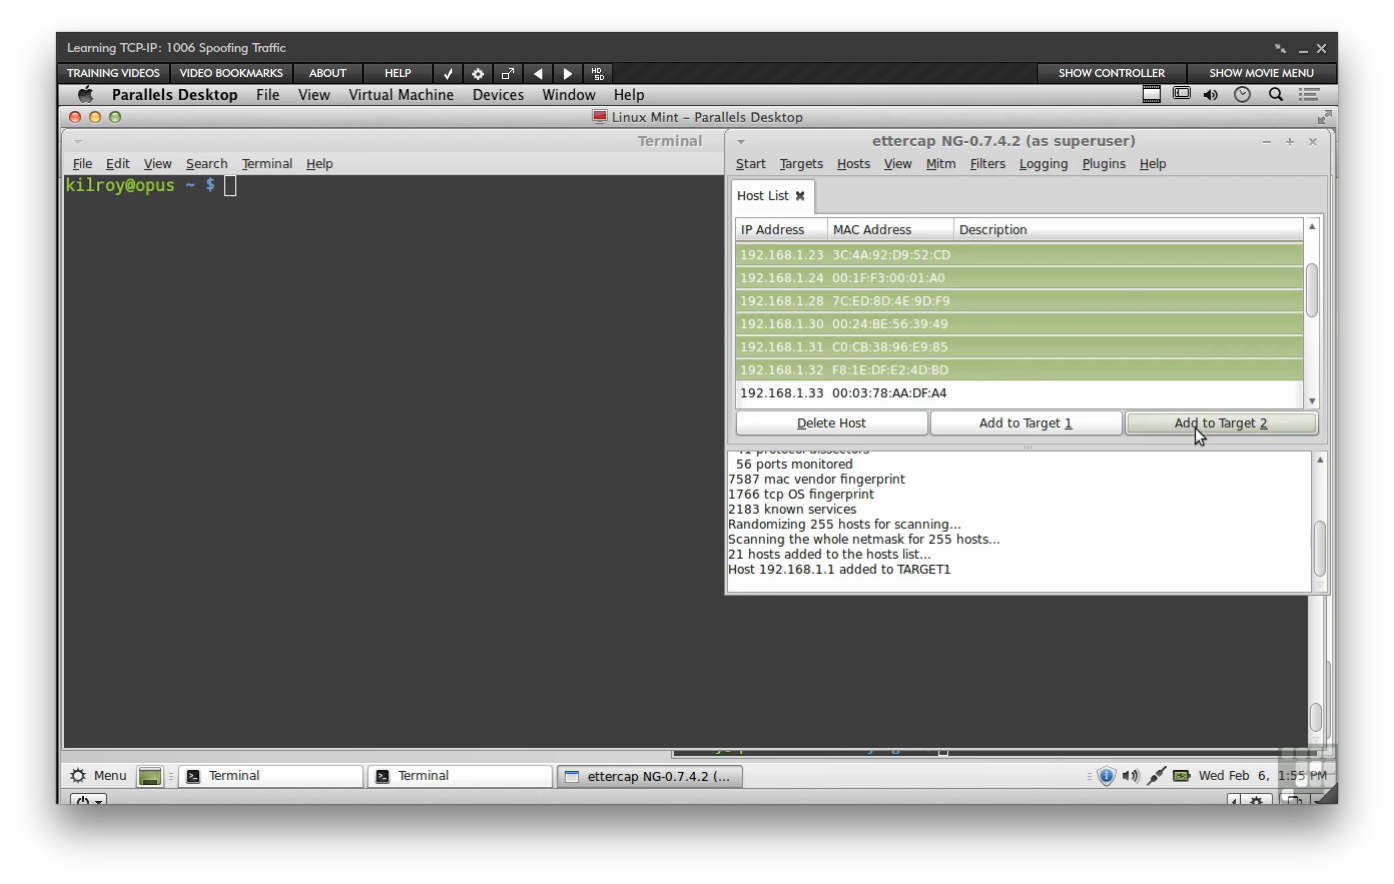Click the battery power tray icon

coord(1181,776)
